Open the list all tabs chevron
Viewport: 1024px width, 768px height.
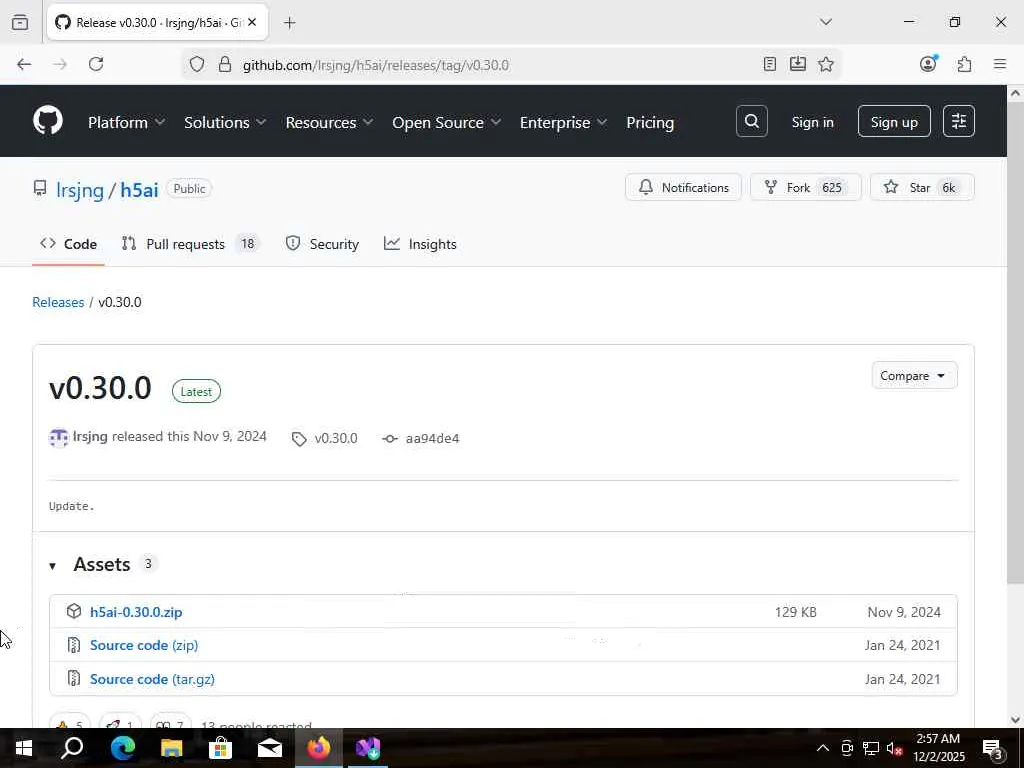click(x=825, y=22)
